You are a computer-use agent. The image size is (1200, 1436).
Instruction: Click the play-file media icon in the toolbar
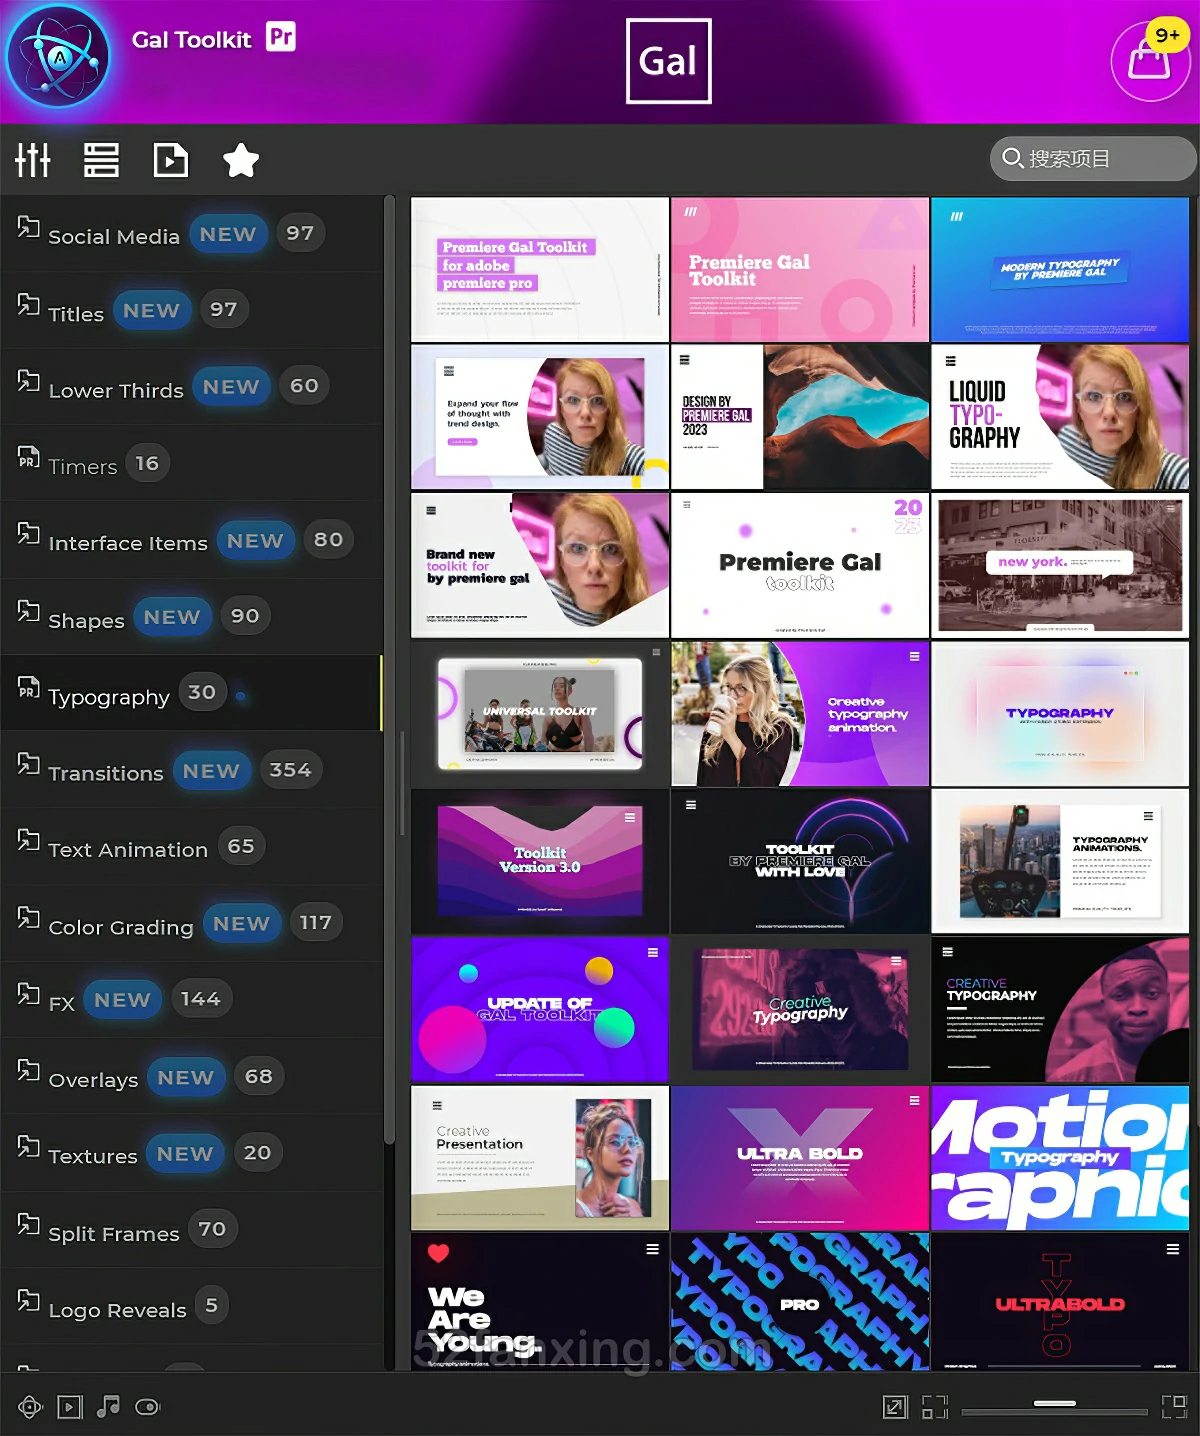171,160
